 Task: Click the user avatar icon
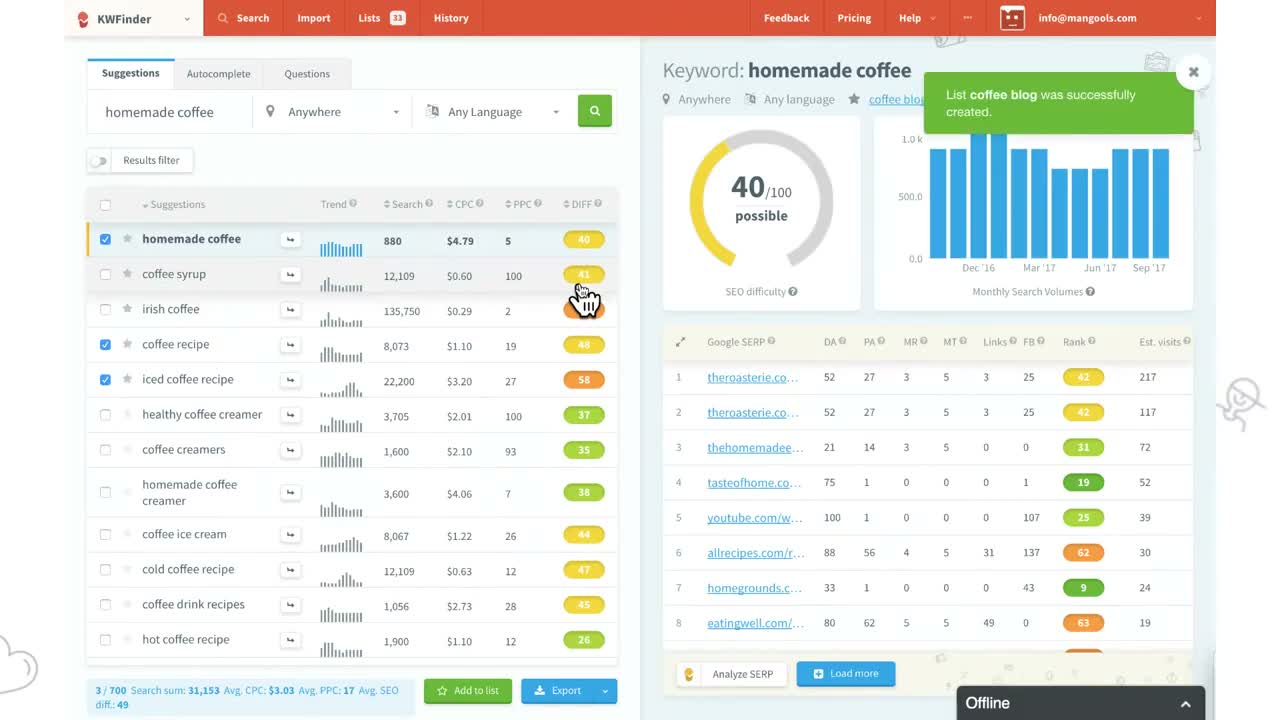pyautogui.click(x=1012, y=18)
